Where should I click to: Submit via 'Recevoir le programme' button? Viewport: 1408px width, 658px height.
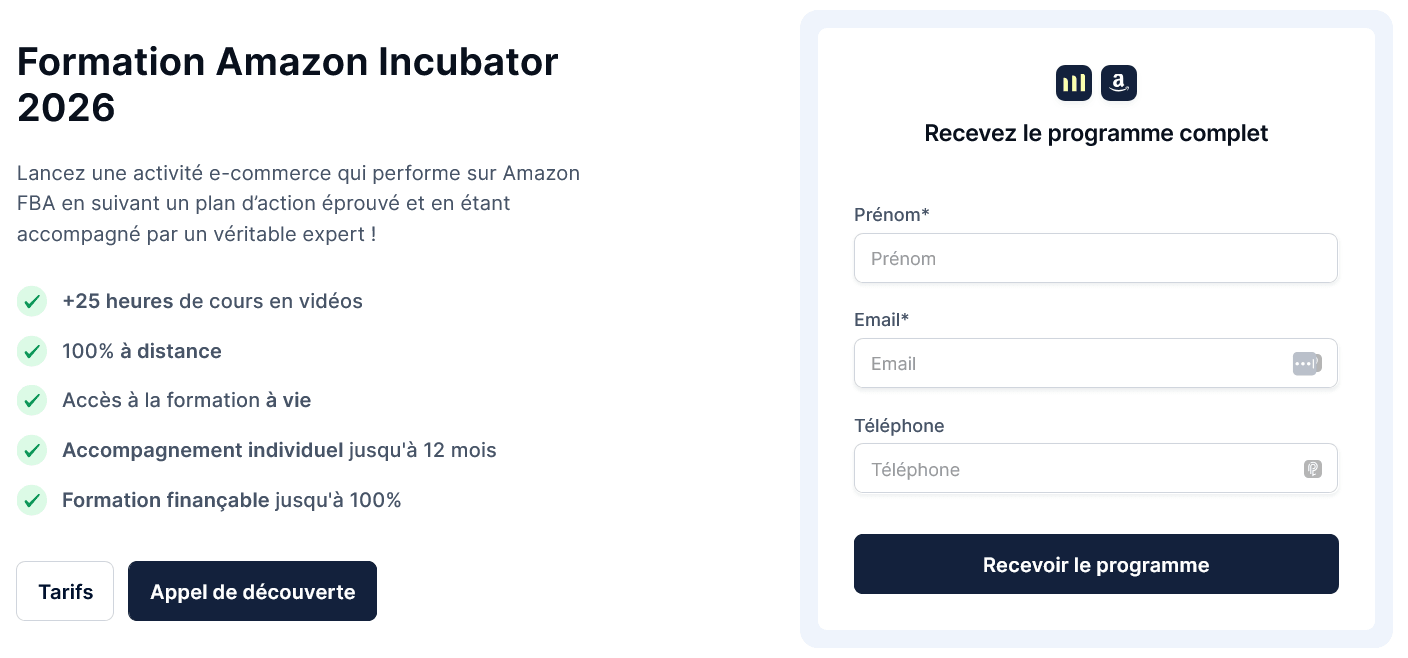pos(1096,564)
